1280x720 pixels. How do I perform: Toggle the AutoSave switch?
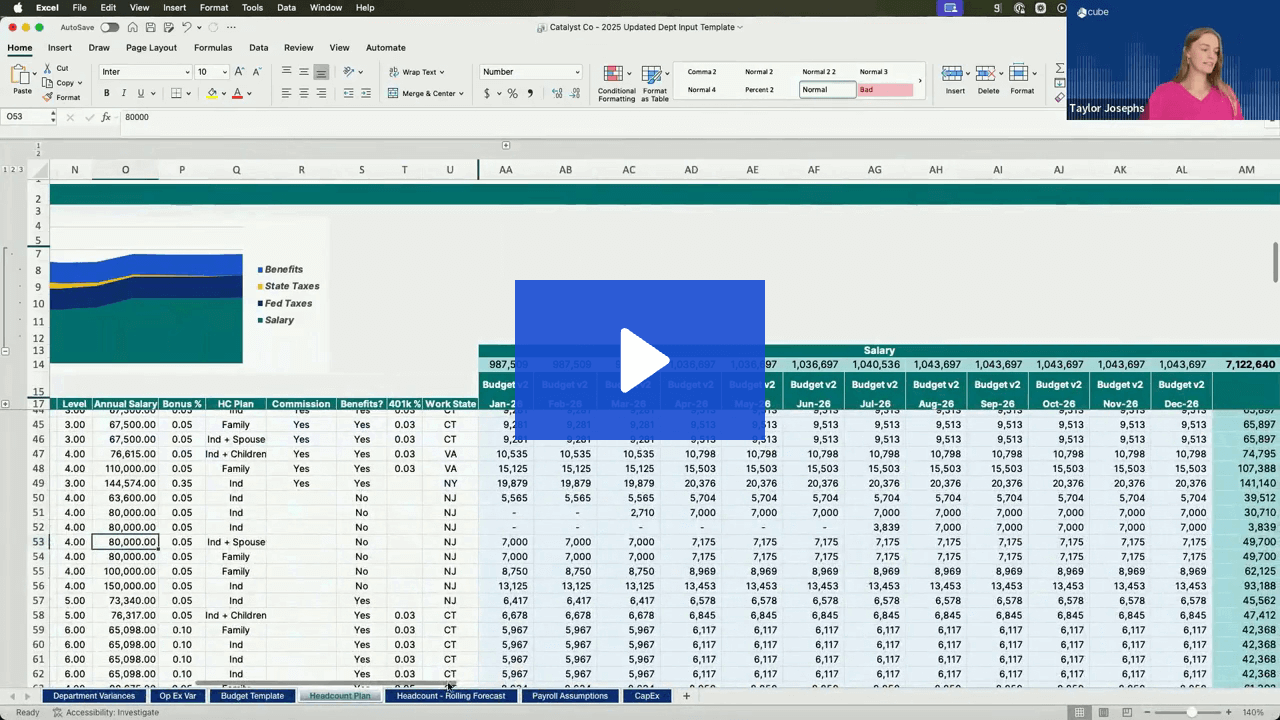[x=109, y=27]
